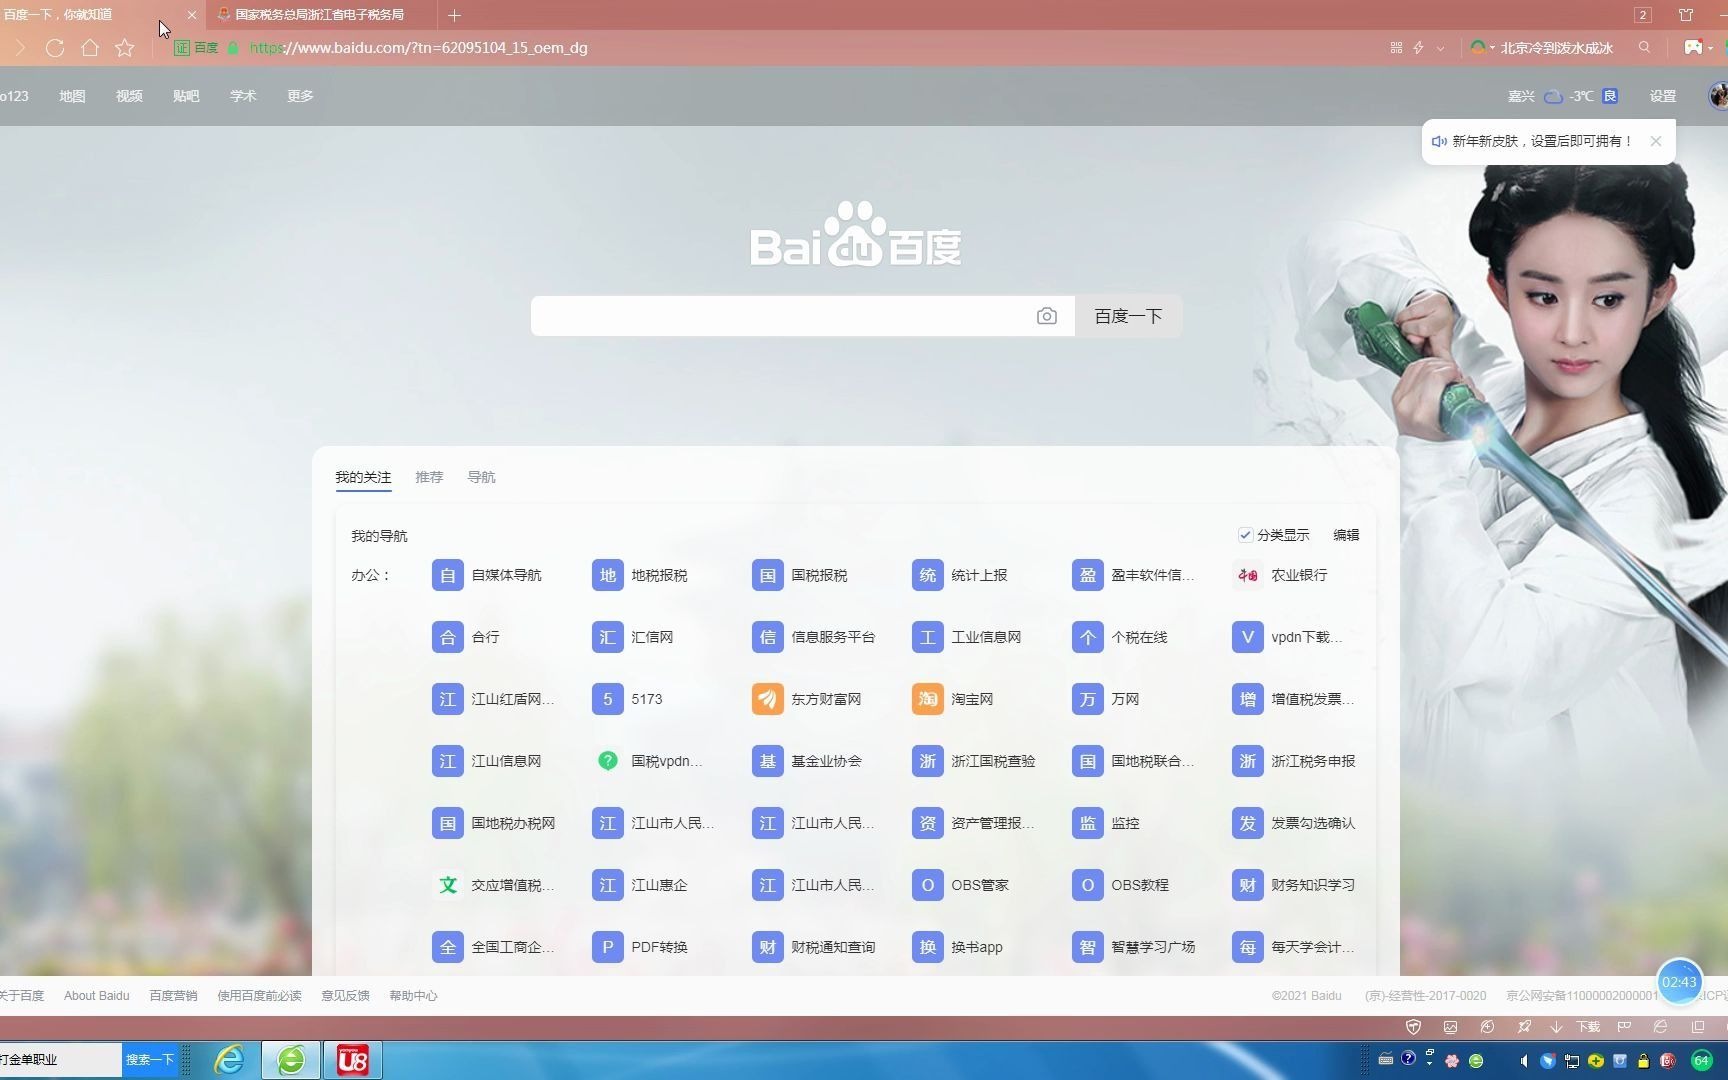This screenshot has width=1728, height=1080.
Task: Click the lightning speed-mode icon
Action: (1418, 48)
